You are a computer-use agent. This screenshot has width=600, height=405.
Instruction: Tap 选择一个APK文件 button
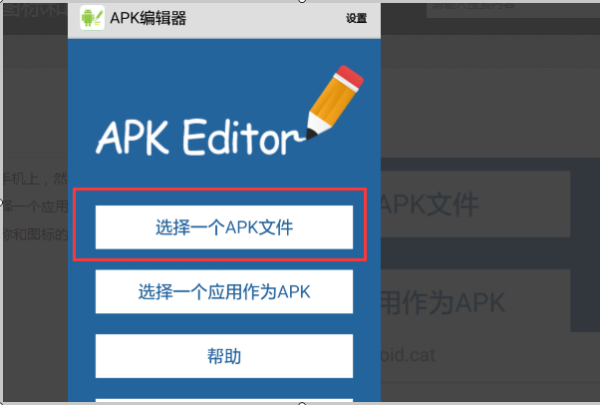tap(224, 227)
